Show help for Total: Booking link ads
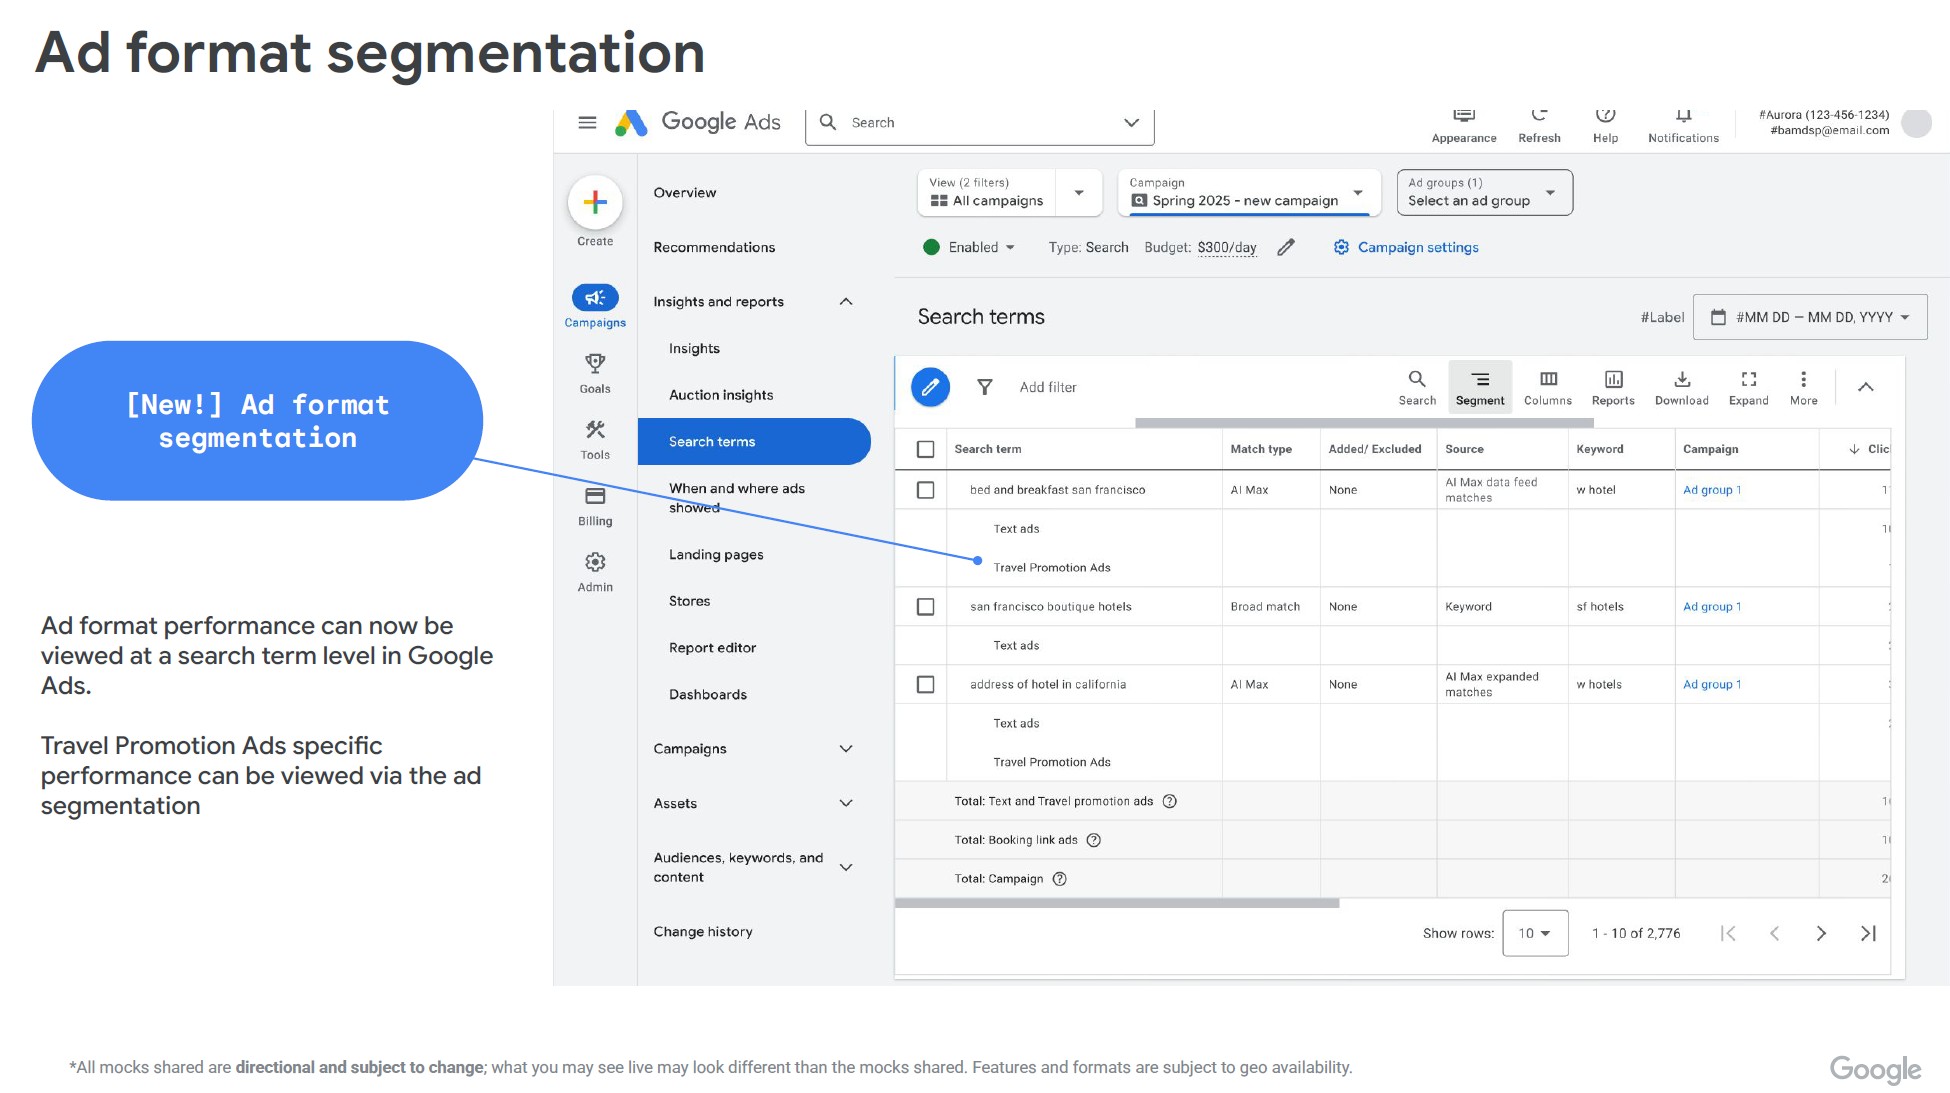The height and width of the screenshot is (1093, 1950). click(1094, 840)
